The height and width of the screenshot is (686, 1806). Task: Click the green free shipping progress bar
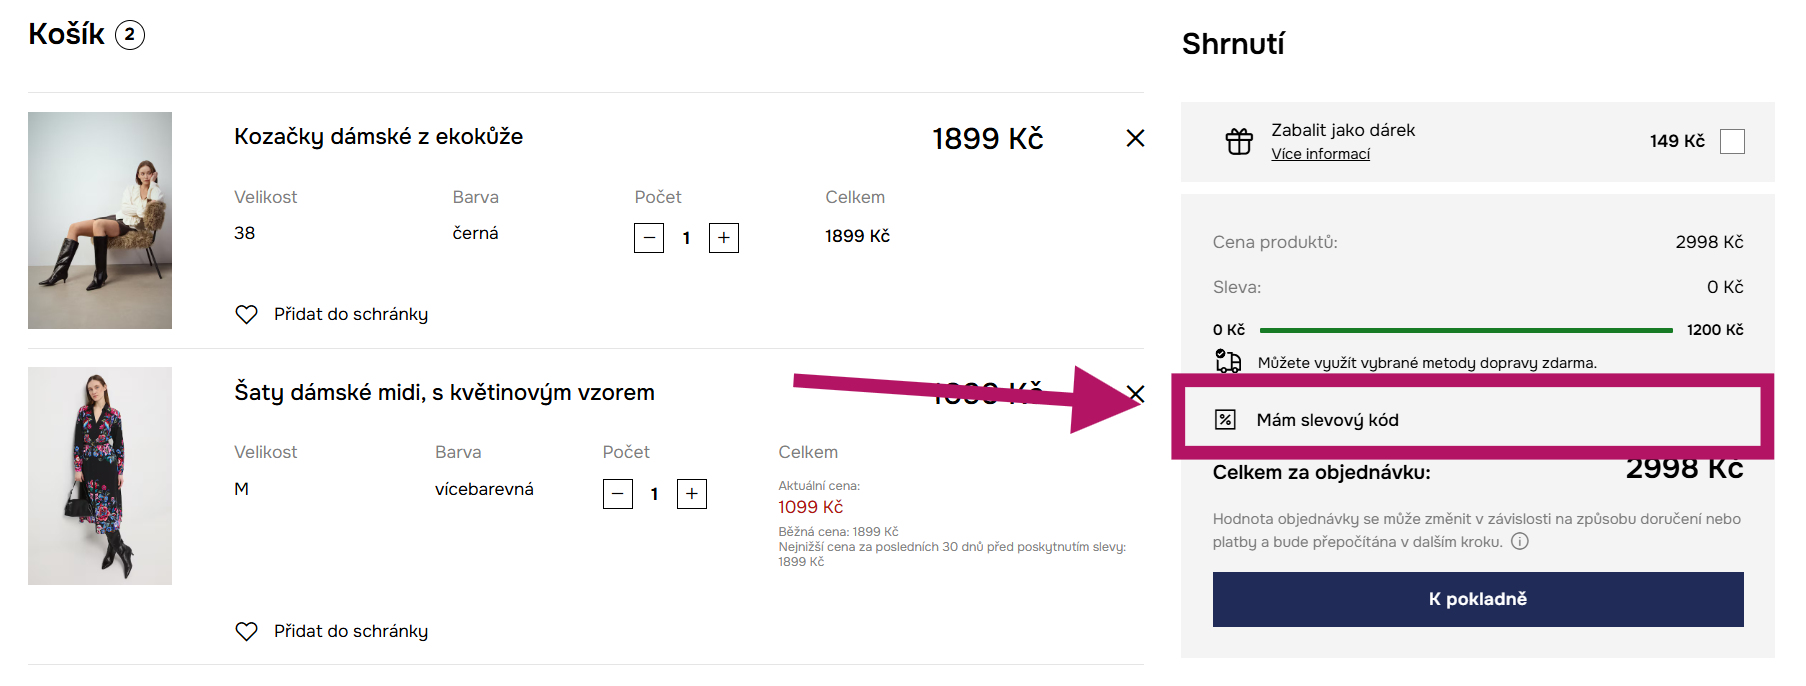point(1465,330)
